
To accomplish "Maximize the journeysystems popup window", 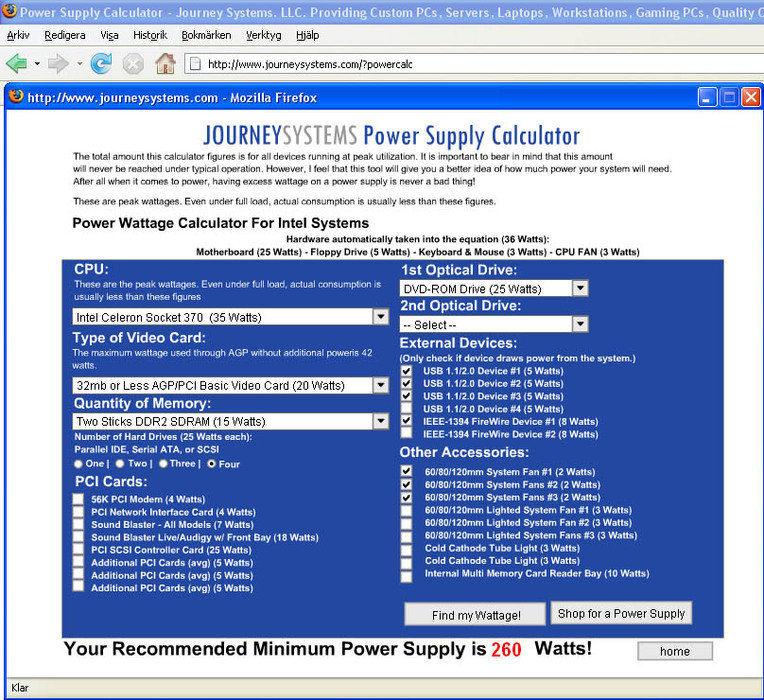I will point(729,97).
